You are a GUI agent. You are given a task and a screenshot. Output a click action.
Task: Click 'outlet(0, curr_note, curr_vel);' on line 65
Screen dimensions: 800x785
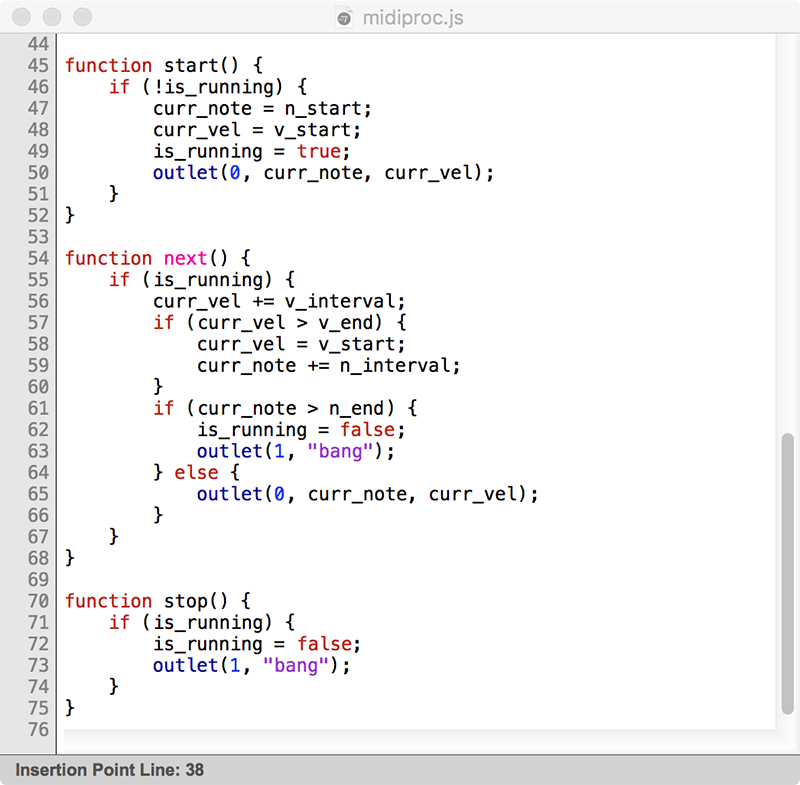(367, 494)
